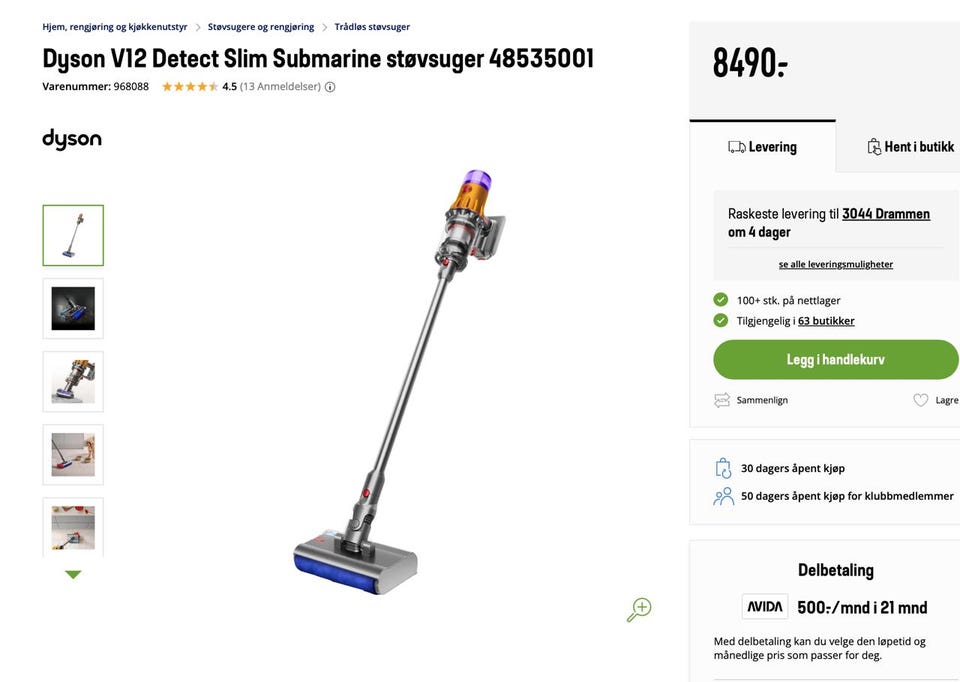Select the first vacuum thumbnail
The image size is (960, 682).
pyautogui.click(x=73, y=236)
